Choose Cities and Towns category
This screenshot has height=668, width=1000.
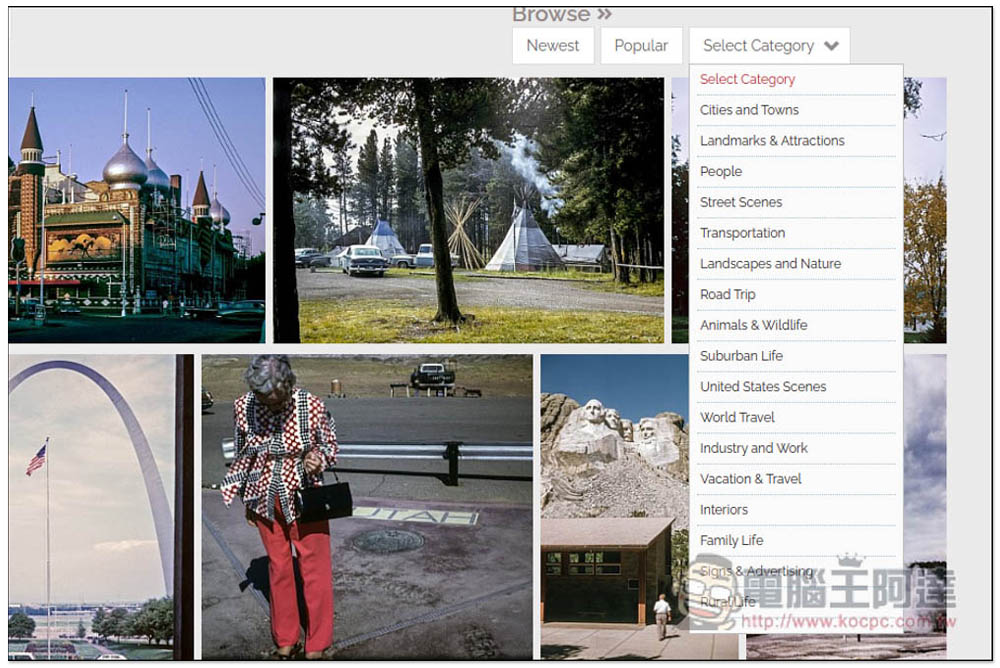[749, 110]
